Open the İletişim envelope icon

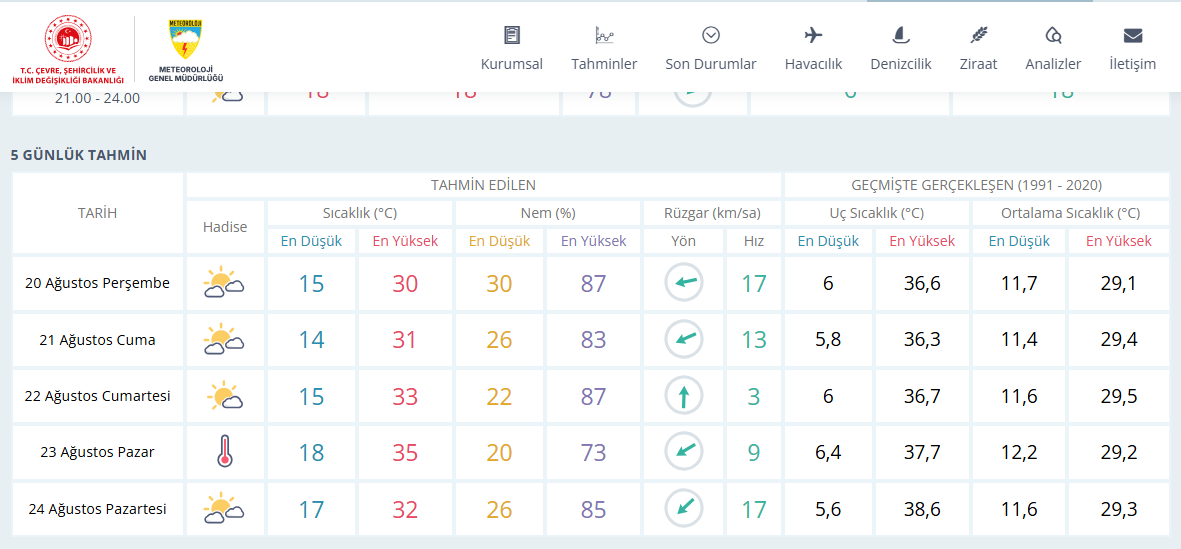[x=1133, y=35]
